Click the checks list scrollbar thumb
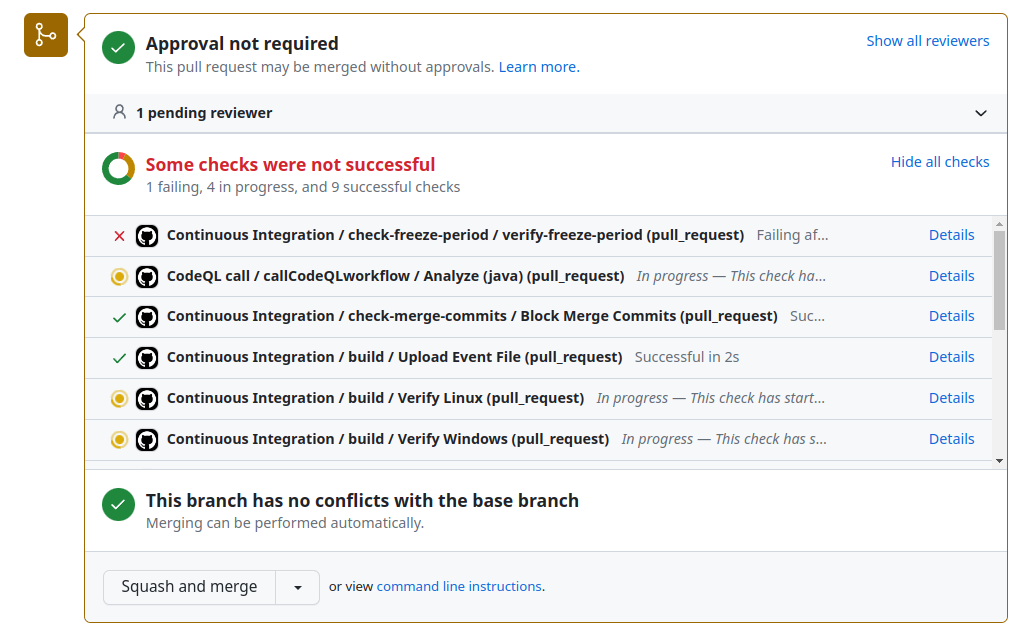This screenshot has width=1029, height=634. point(999,280)
